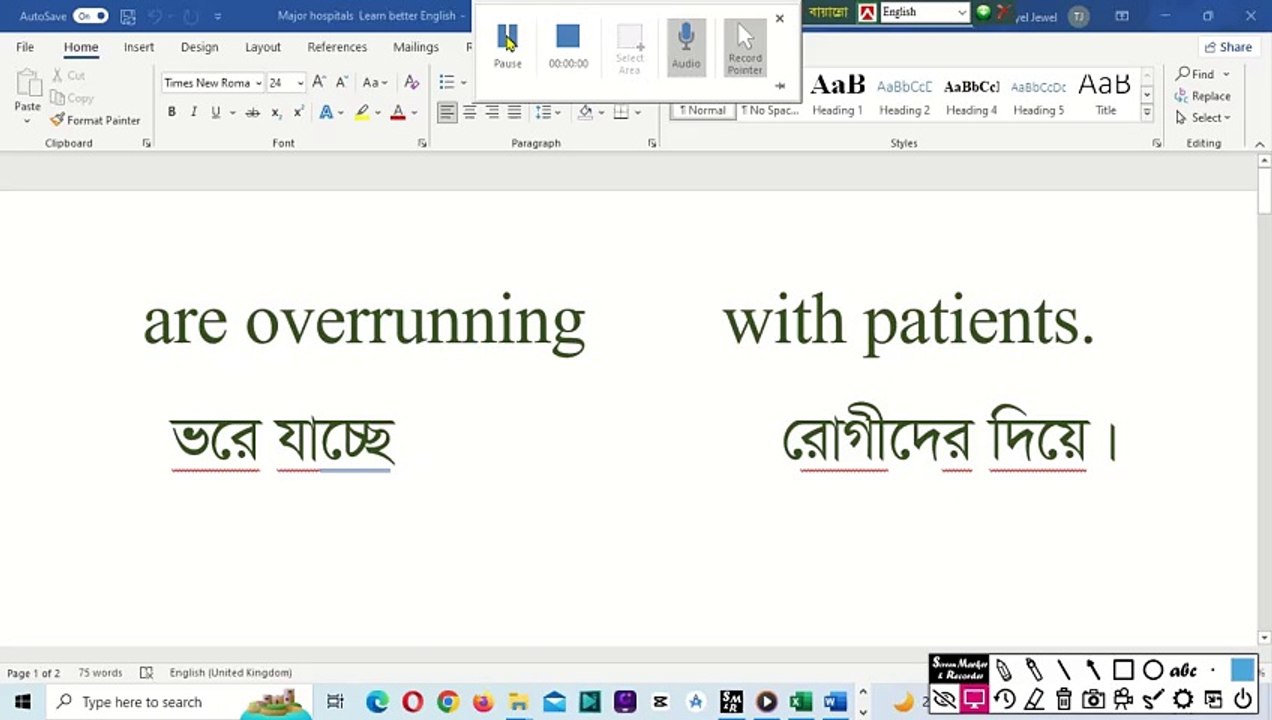Toggle Audio recording microphone
Image resolution: width=1272 pixels, height=720 pixels.
[x=686, y=46]
